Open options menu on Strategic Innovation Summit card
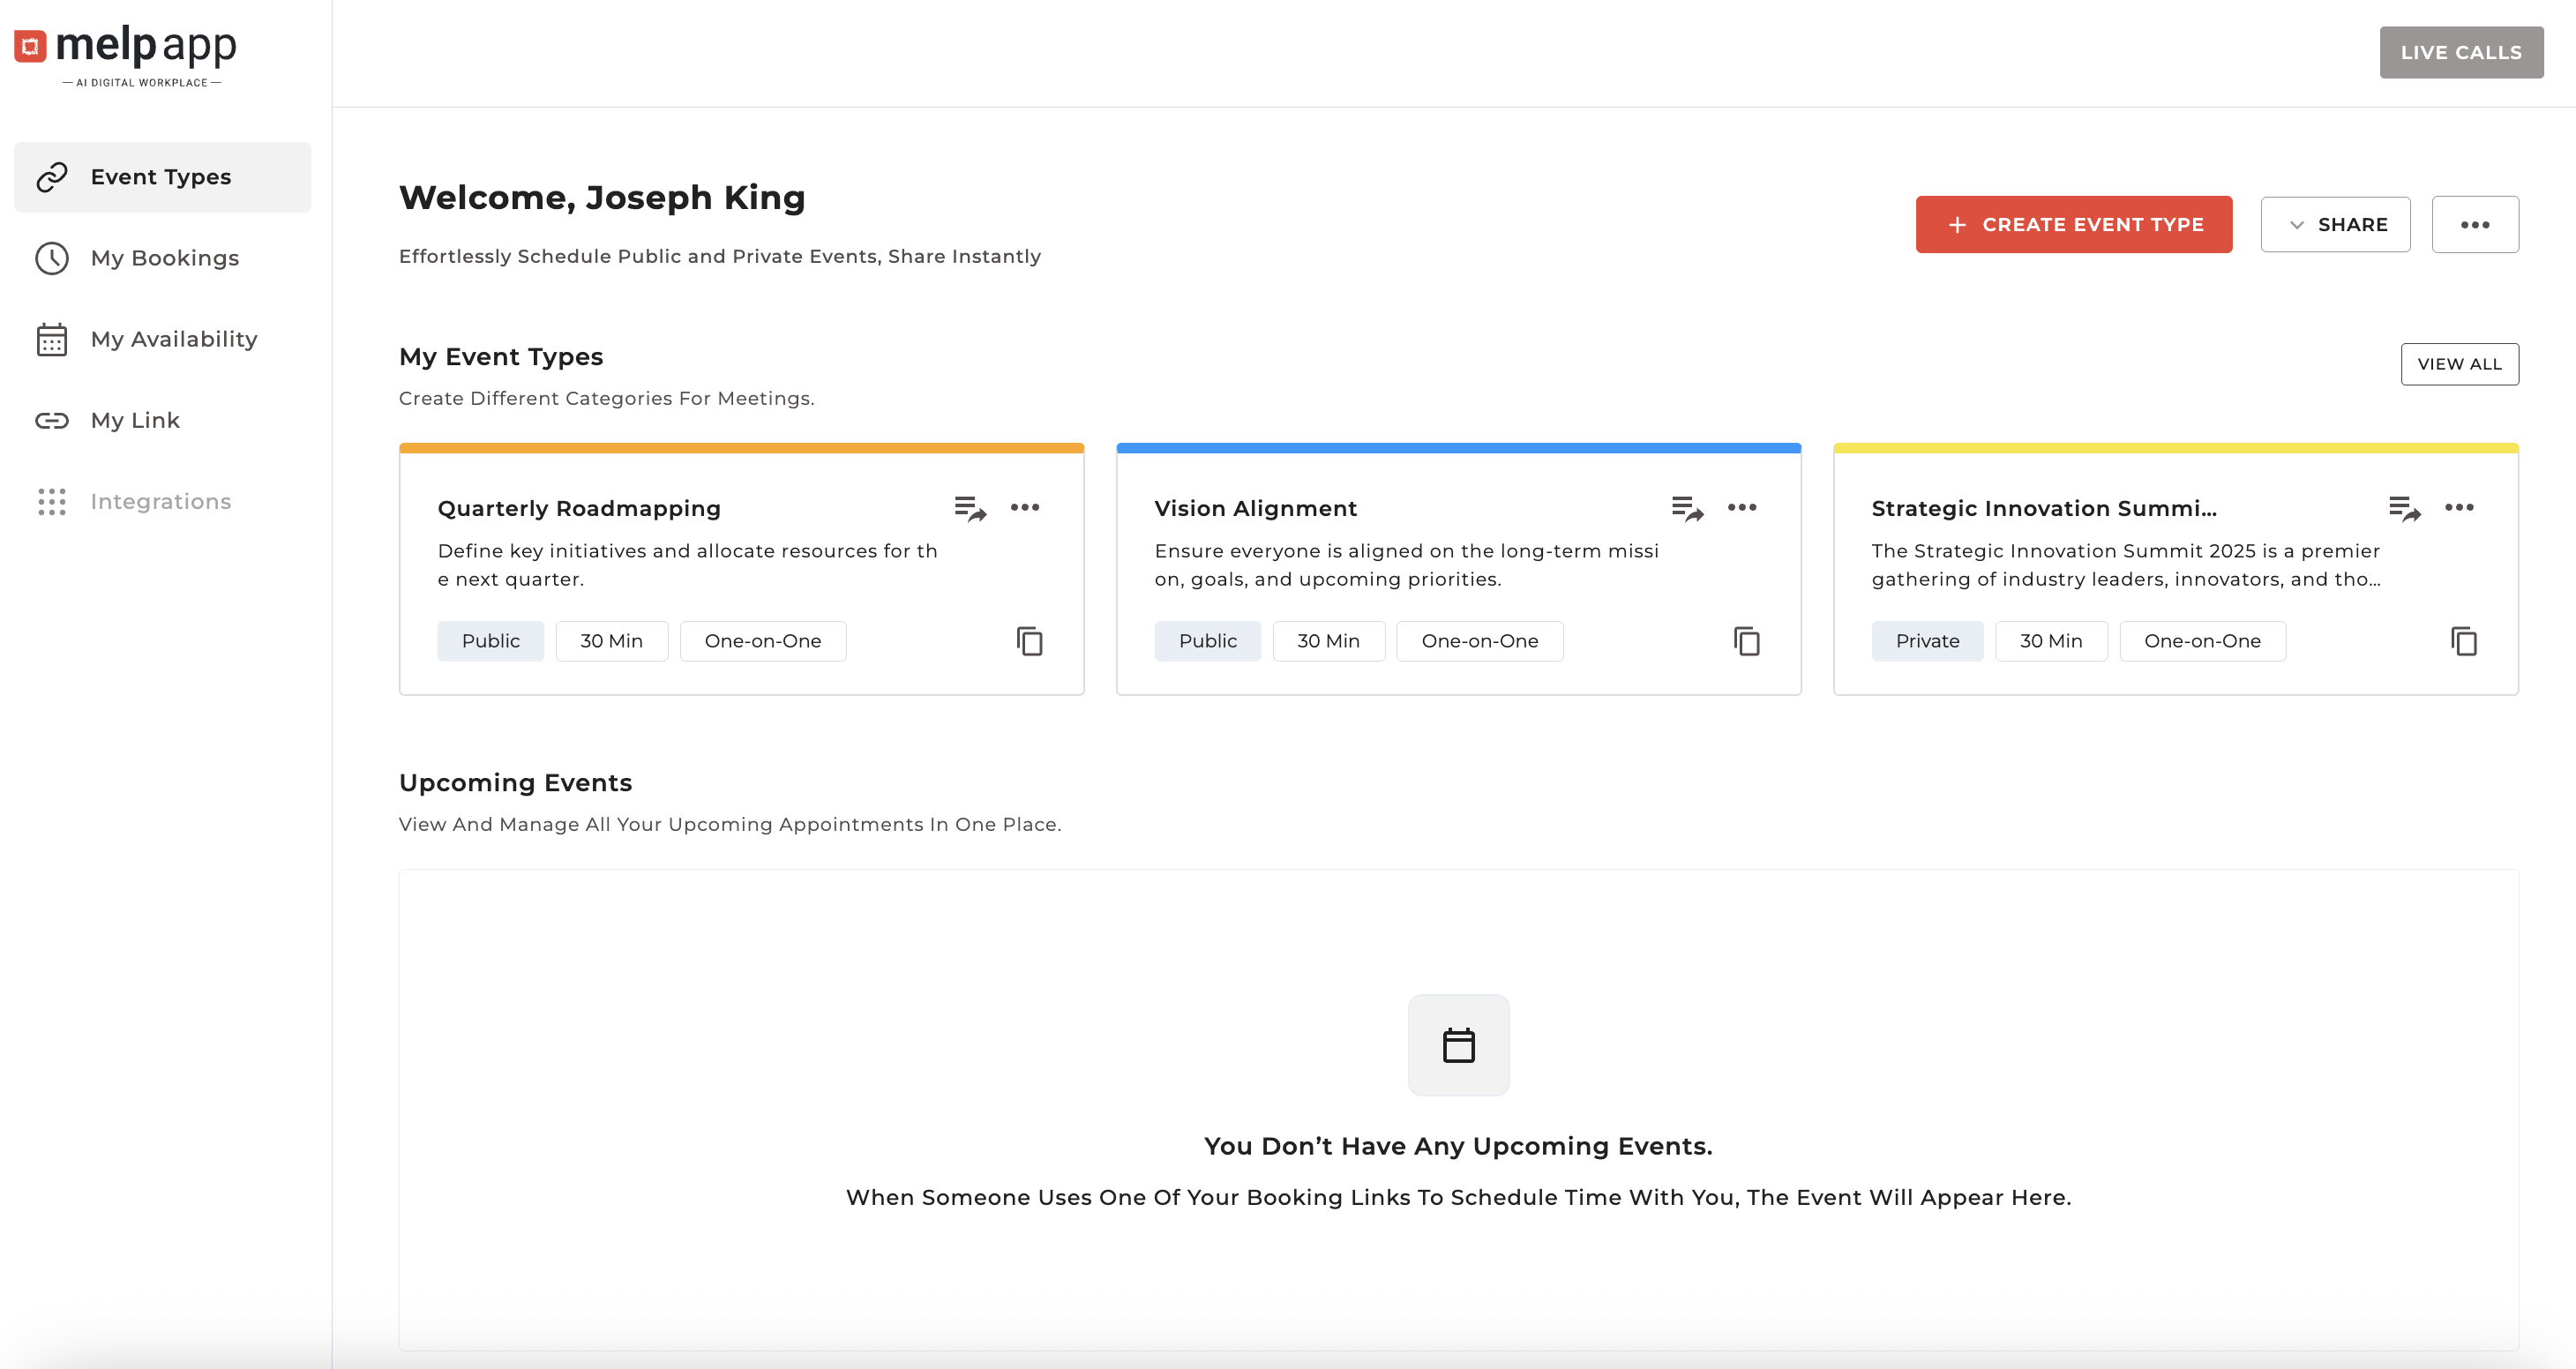 (x=2459, y=507)
